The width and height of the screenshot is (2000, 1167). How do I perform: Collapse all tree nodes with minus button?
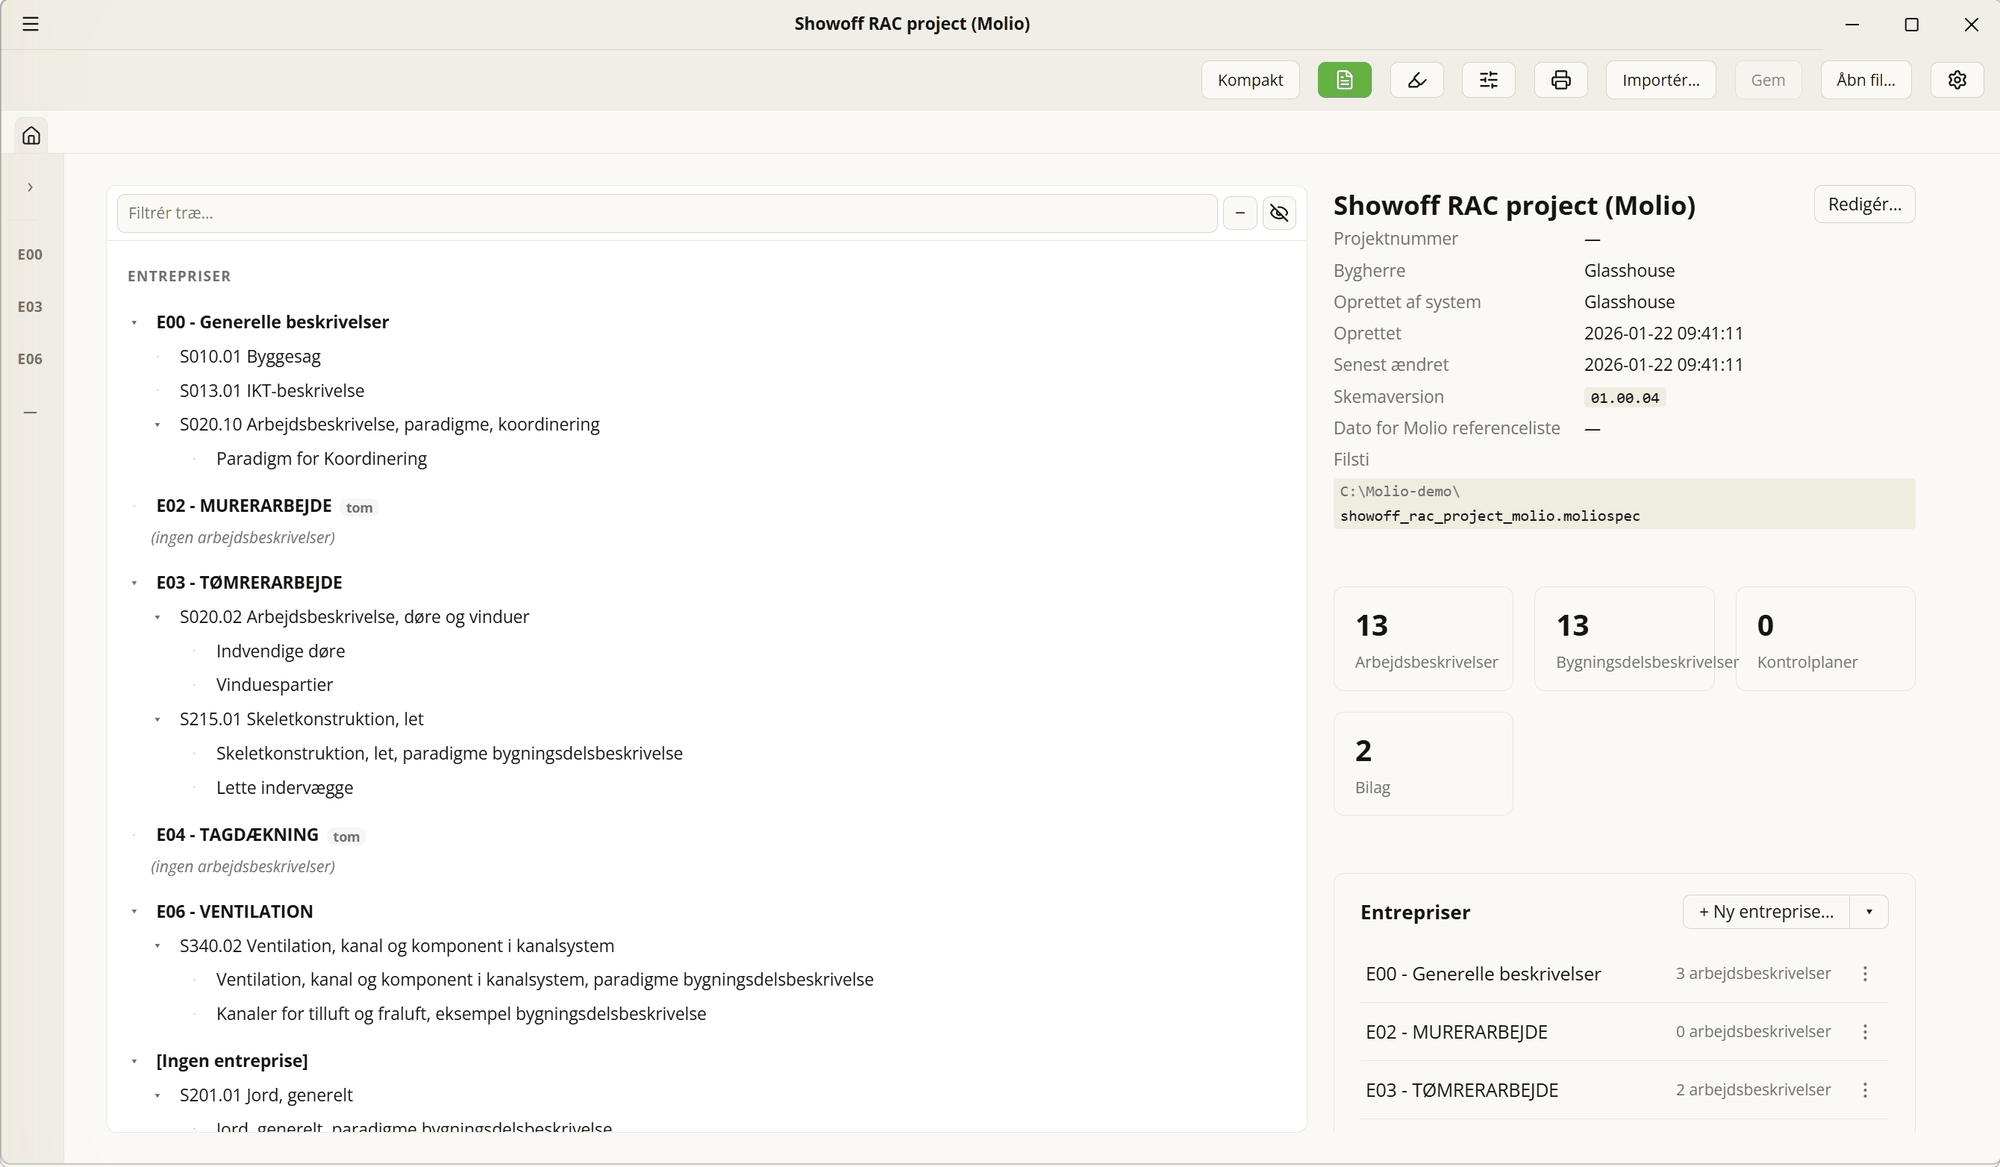tap(1240, 213)
